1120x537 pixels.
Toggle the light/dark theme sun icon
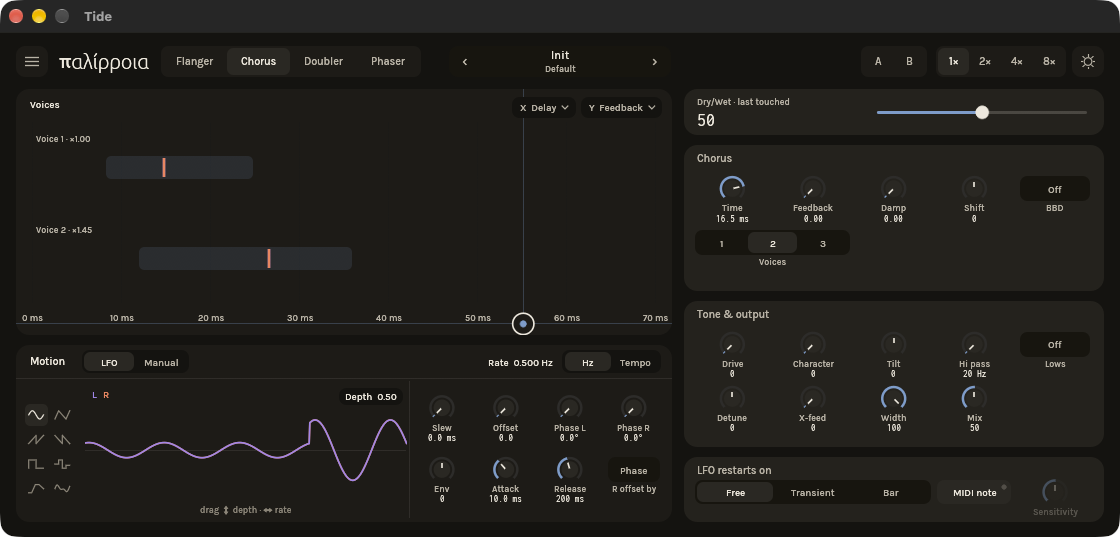pos(1087,61)
